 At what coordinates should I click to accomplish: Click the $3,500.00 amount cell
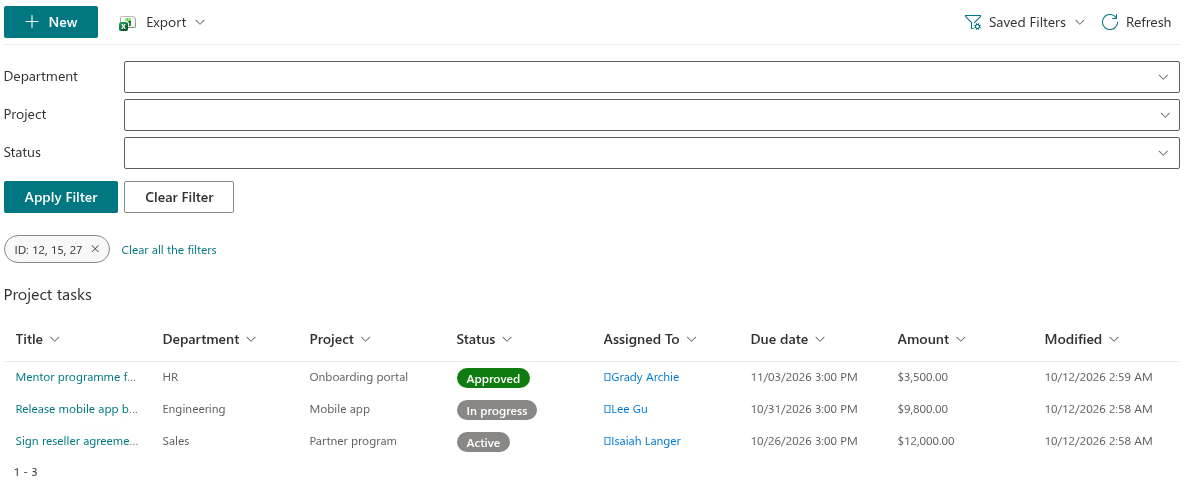[x=923, y=377]
